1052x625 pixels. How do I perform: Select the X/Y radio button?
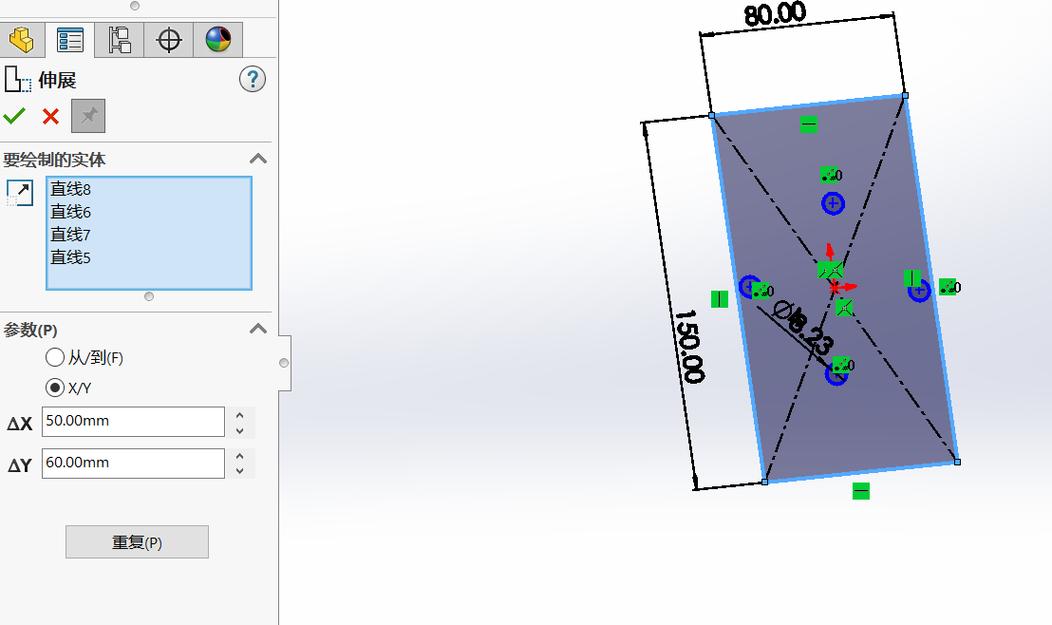pyautogui.click(x=56, y=388)
